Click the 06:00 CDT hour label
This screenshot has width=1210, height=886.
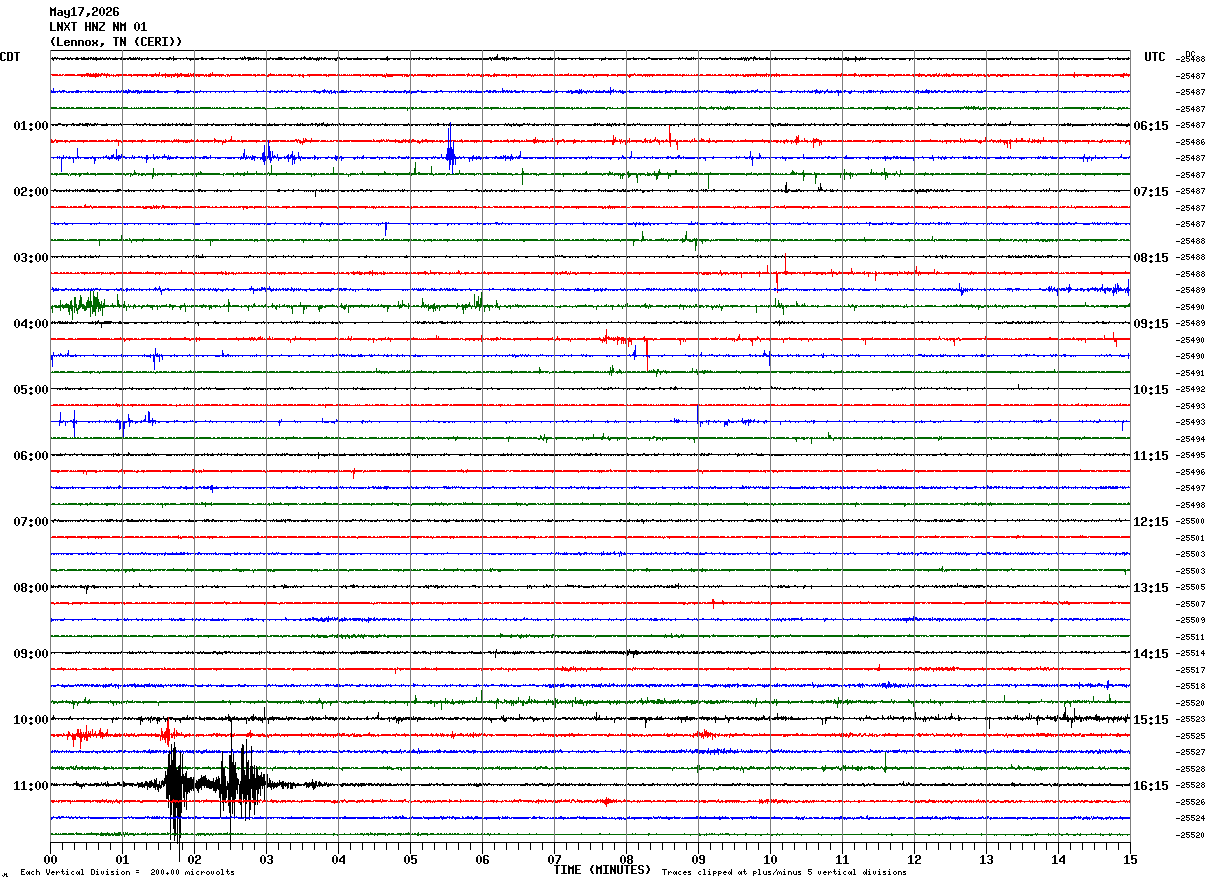(x=30, y=456)
